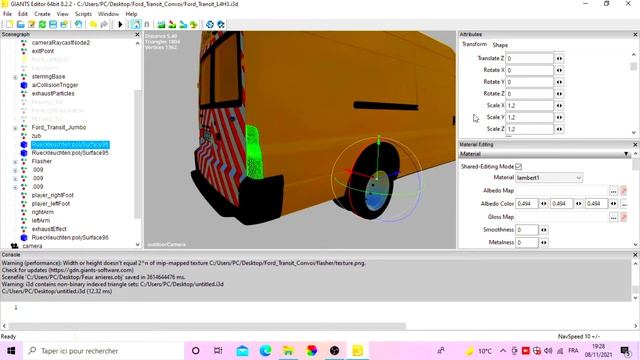Close the Scenegraph panel
Viewport: 640px width, 360px height.
tap(137, 35)
